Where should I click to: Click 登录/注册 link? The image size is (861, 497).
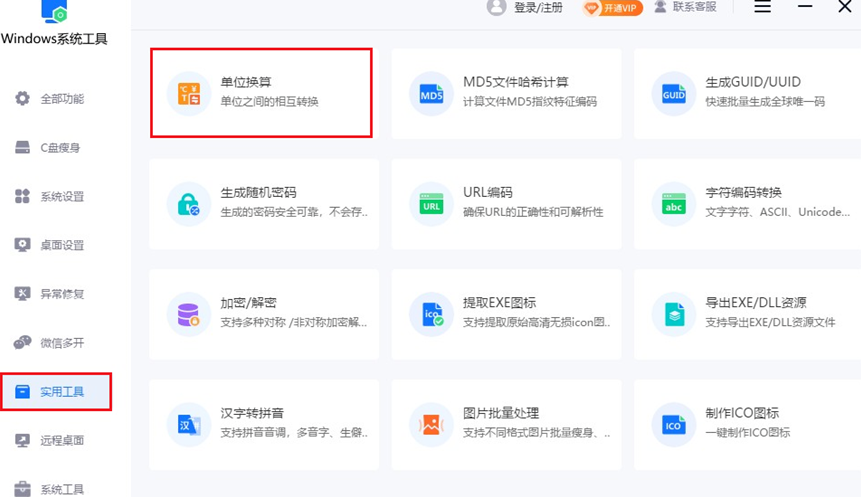click(x=538, y=8)
